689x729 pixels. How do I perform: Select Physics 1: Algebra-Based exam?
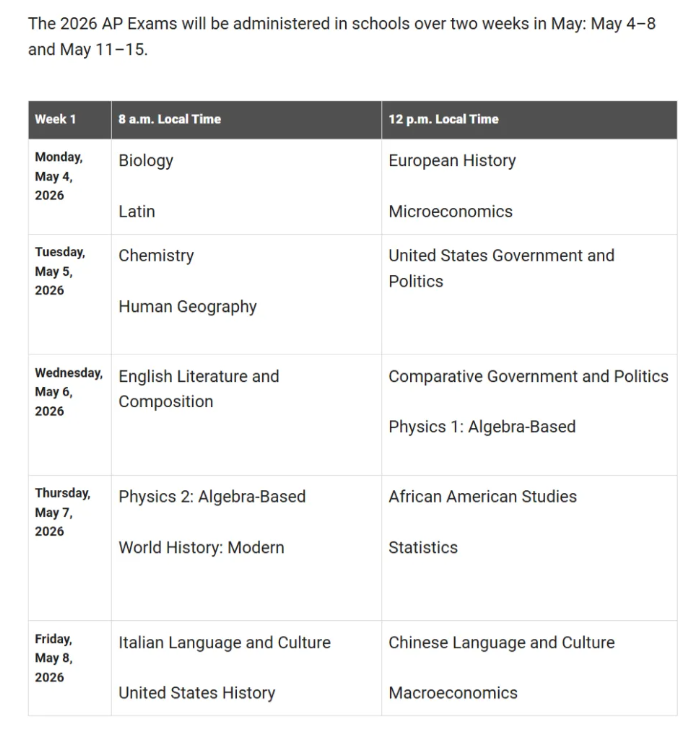click(482, 426)
